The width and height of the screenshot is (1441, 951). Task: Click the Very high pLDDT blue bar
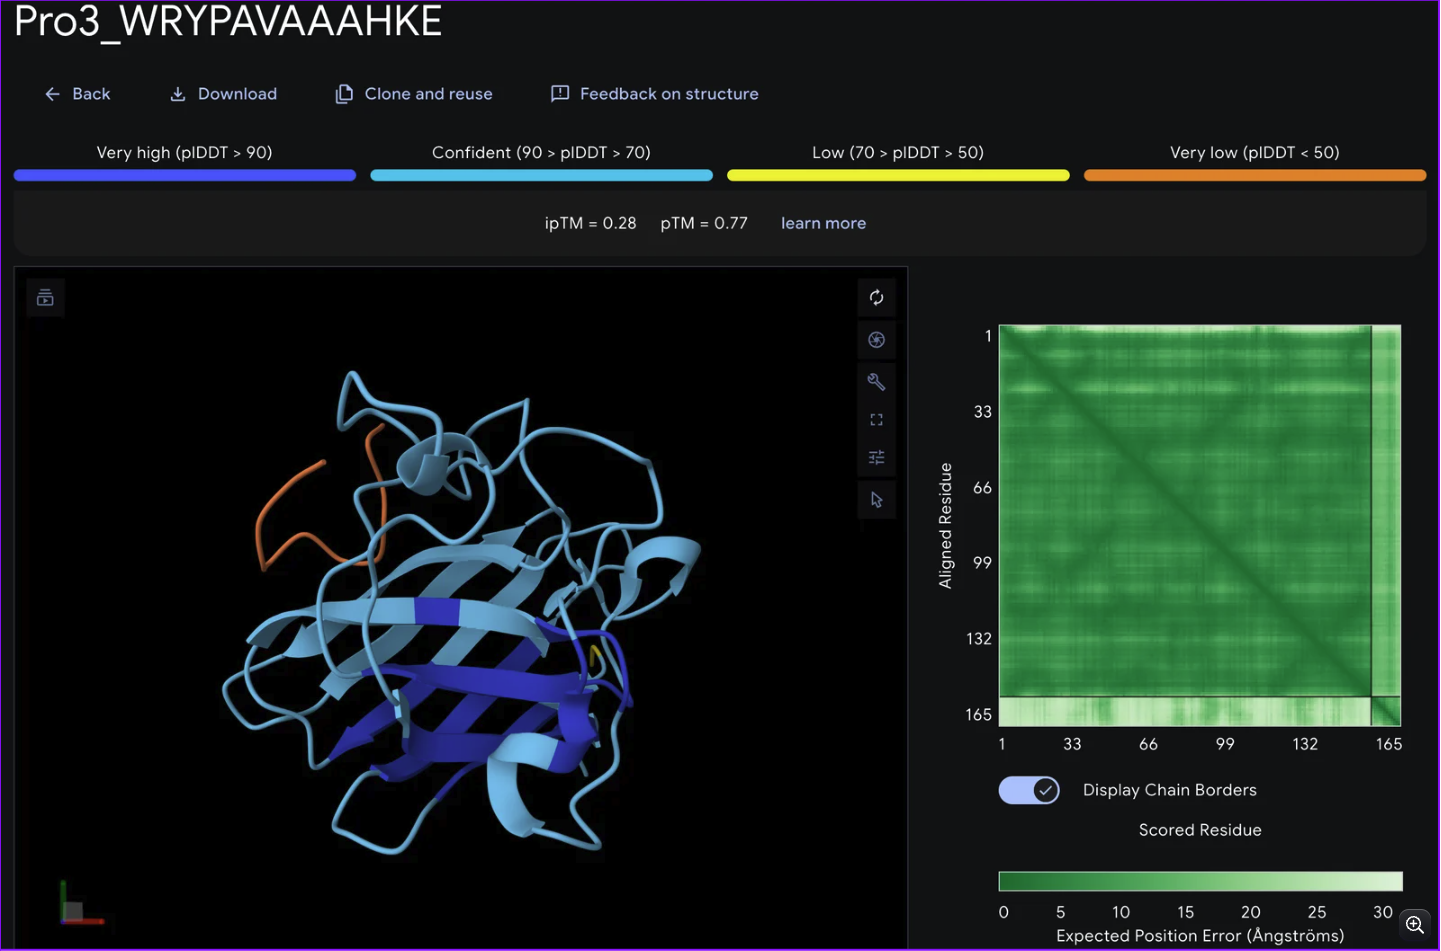tap(185, 175)
